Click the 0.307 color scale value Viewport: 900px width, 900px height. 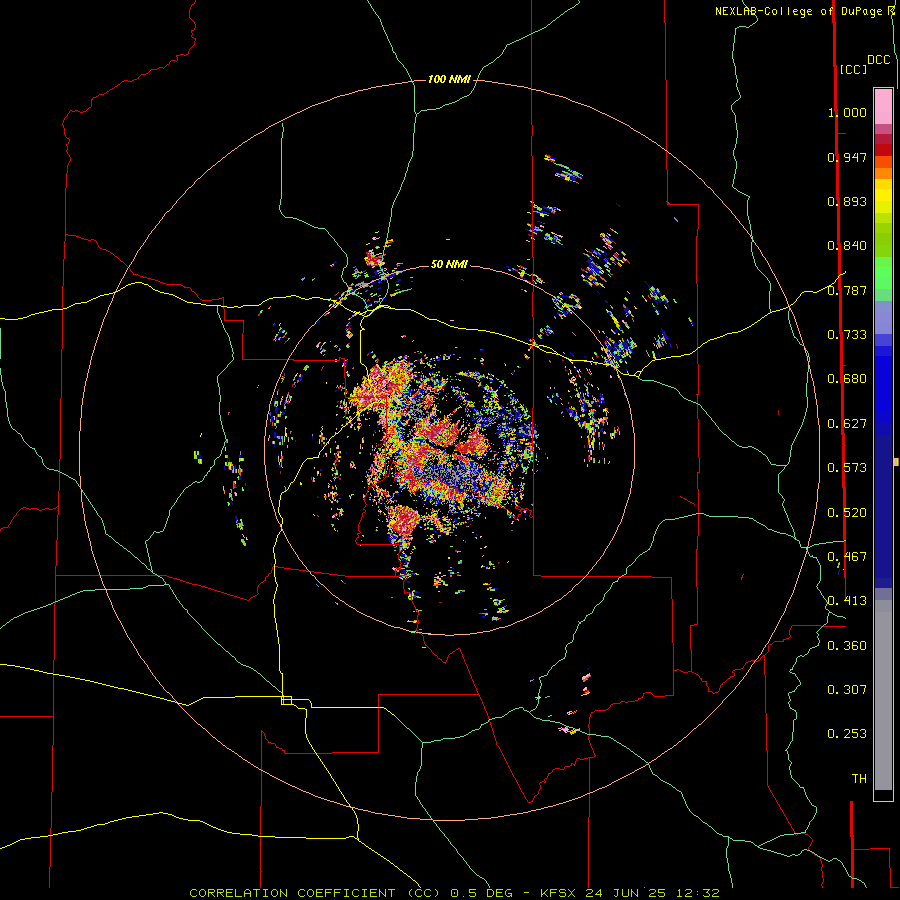847,690
